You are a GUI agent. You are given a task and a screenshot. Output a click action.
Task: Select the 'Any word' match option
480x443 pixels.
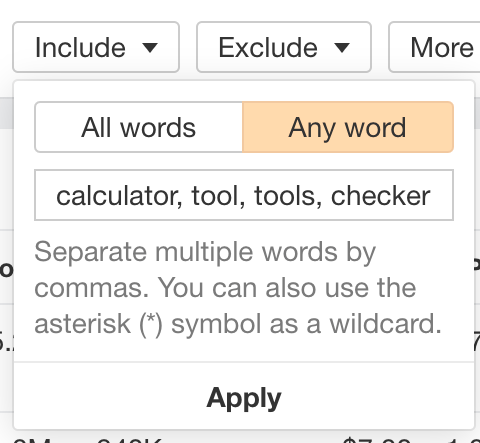click(x=348, y=127)
